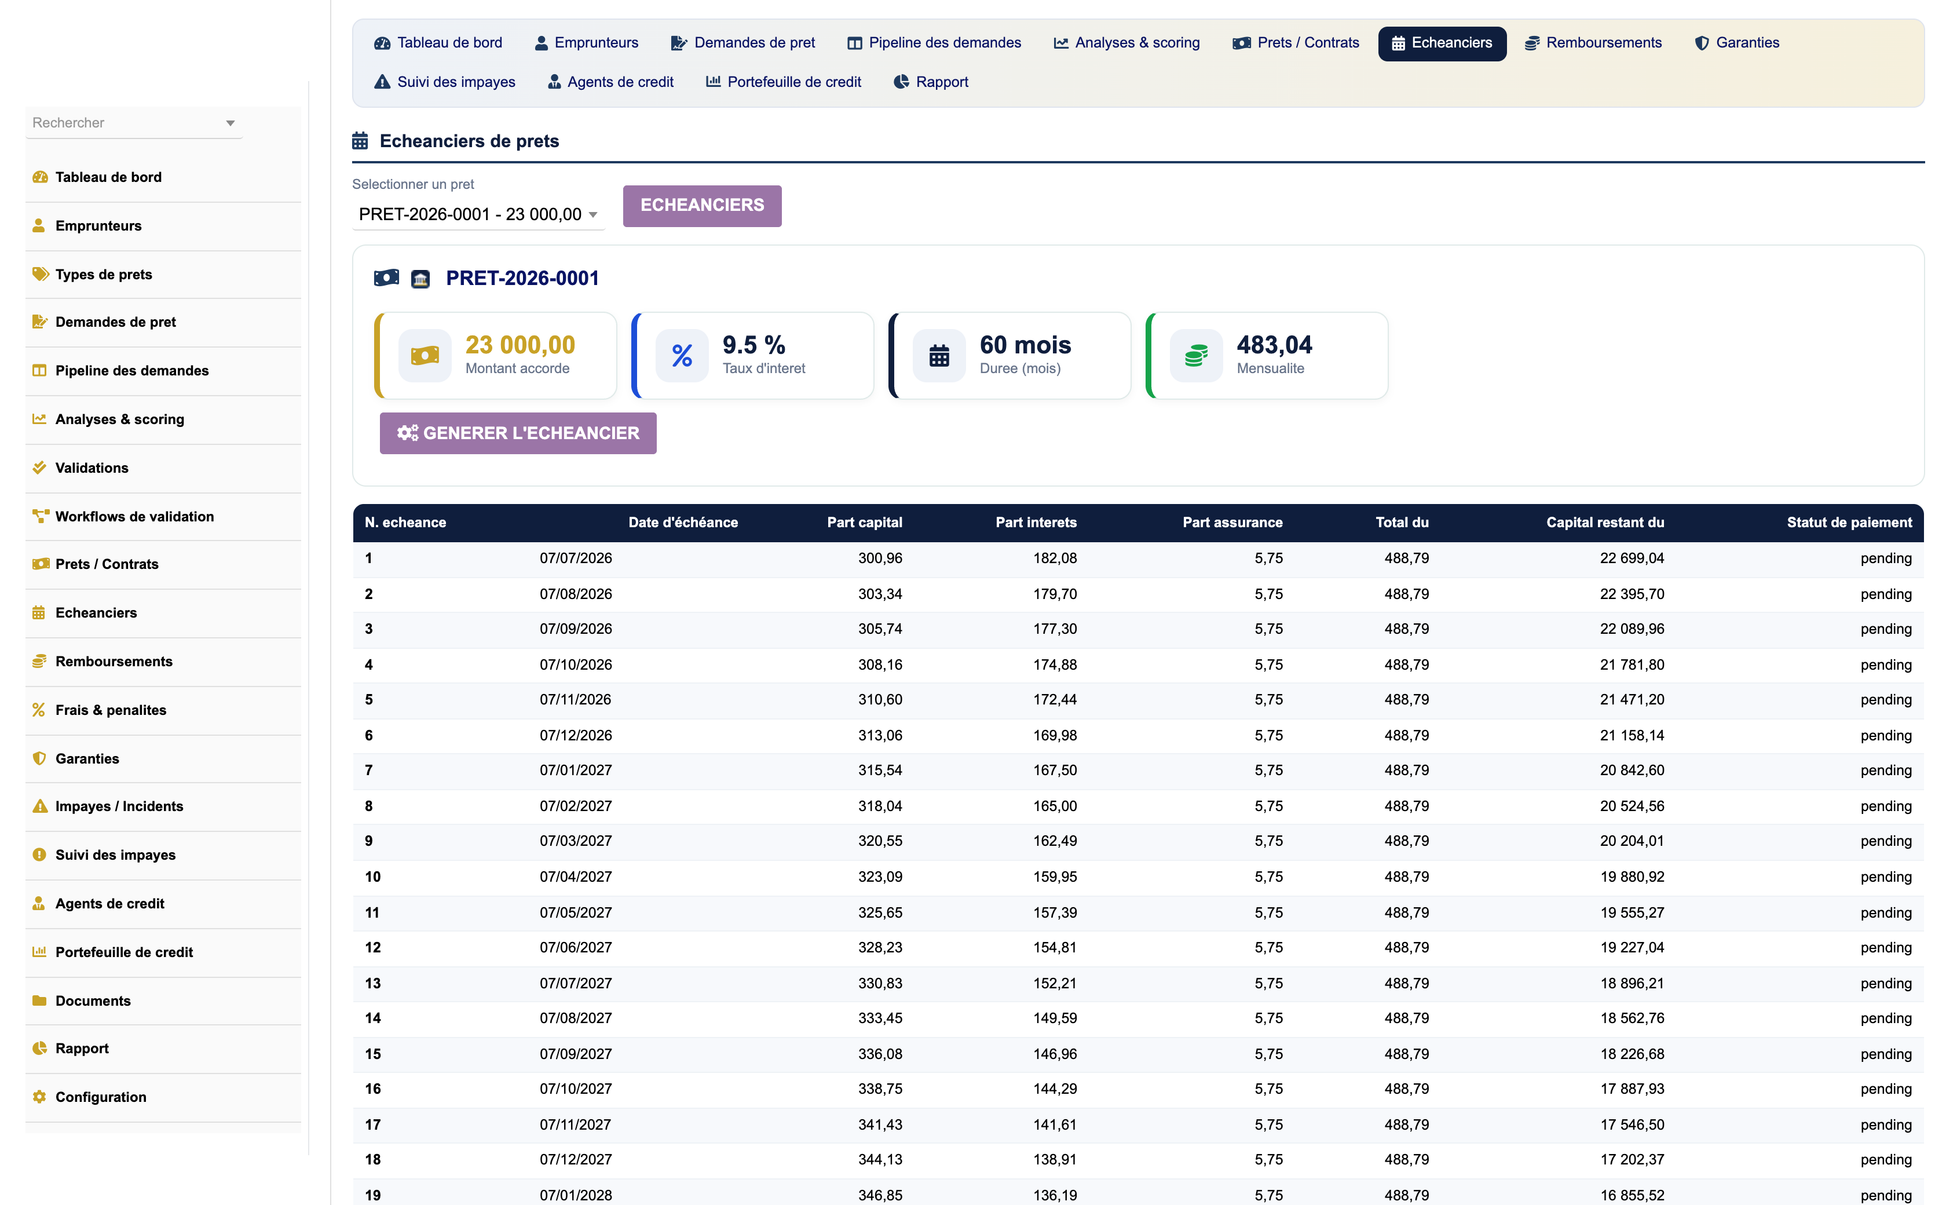Viewport: 1946px width, 1205px height.
Task: Open the Rapport top tab
Action: click(931, 82)
